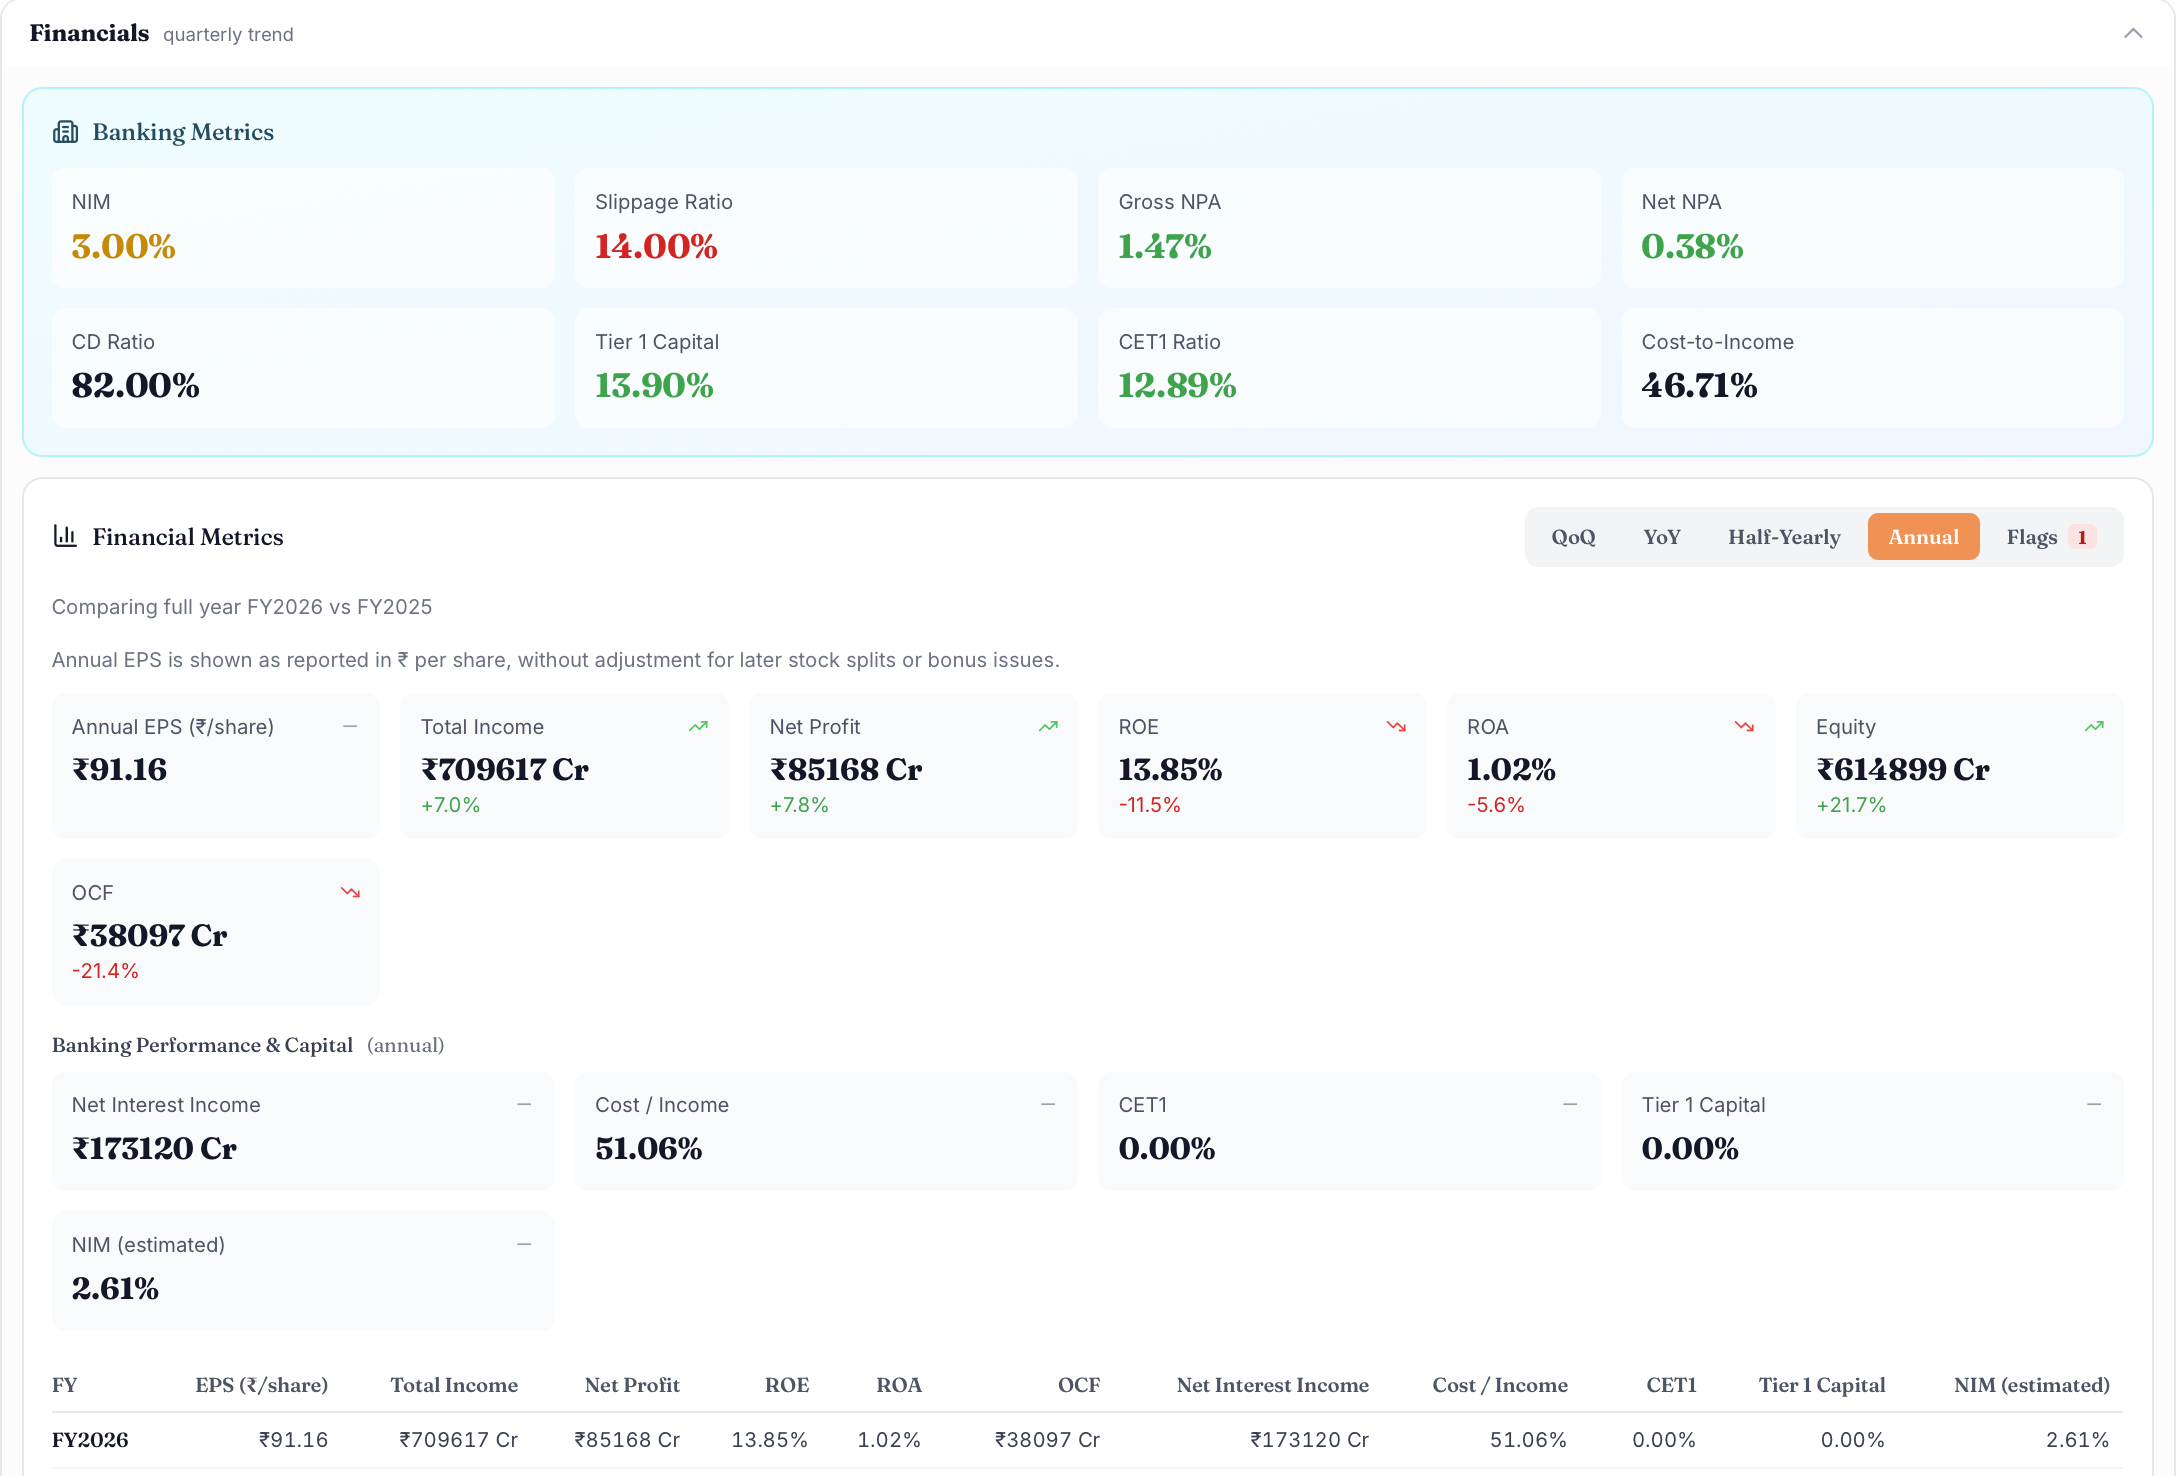Click the ROA column header
Image resolution: width=2180 pixels, height=1476 pixels.
tap(899, 1385)
